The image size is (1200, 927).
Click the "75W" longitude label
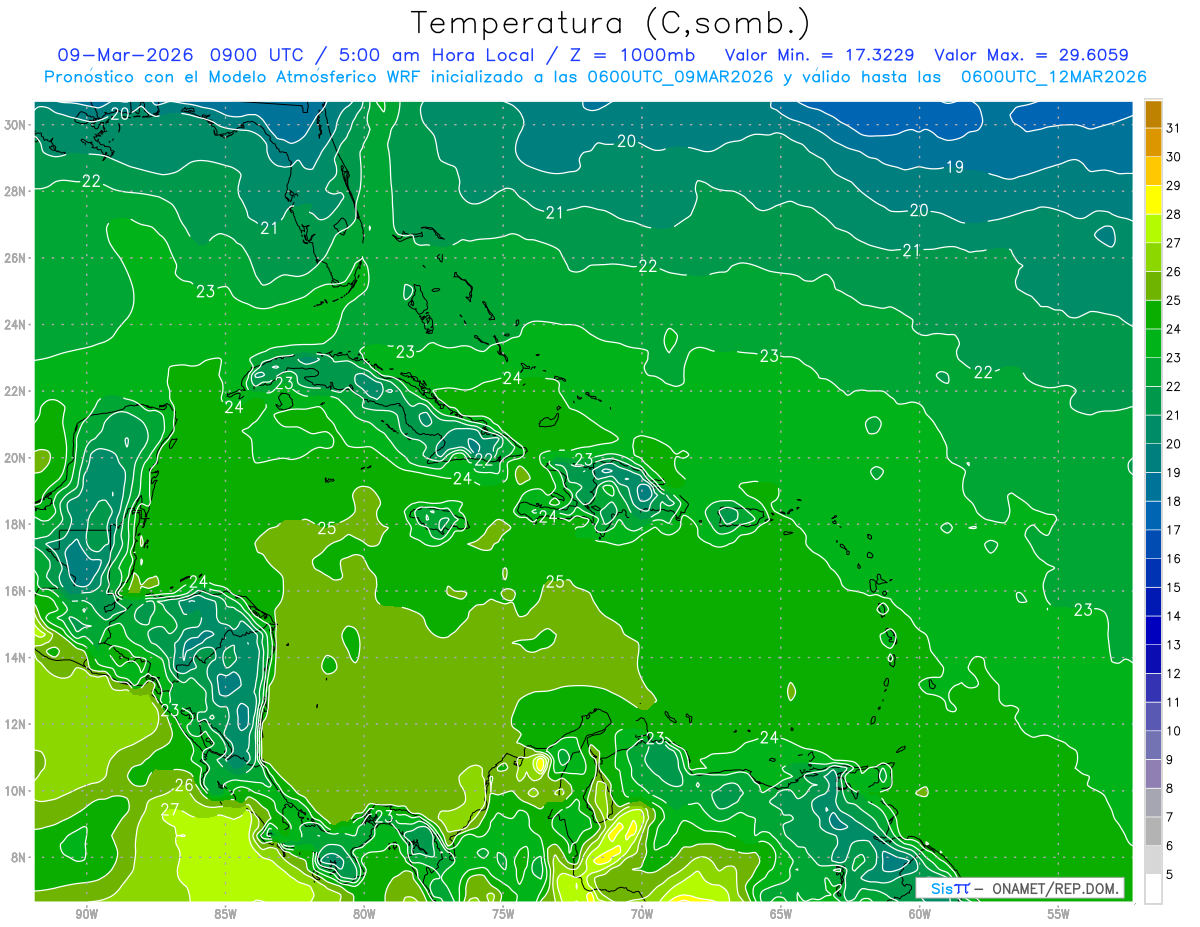pyautogui.click(x=503, y=914)
